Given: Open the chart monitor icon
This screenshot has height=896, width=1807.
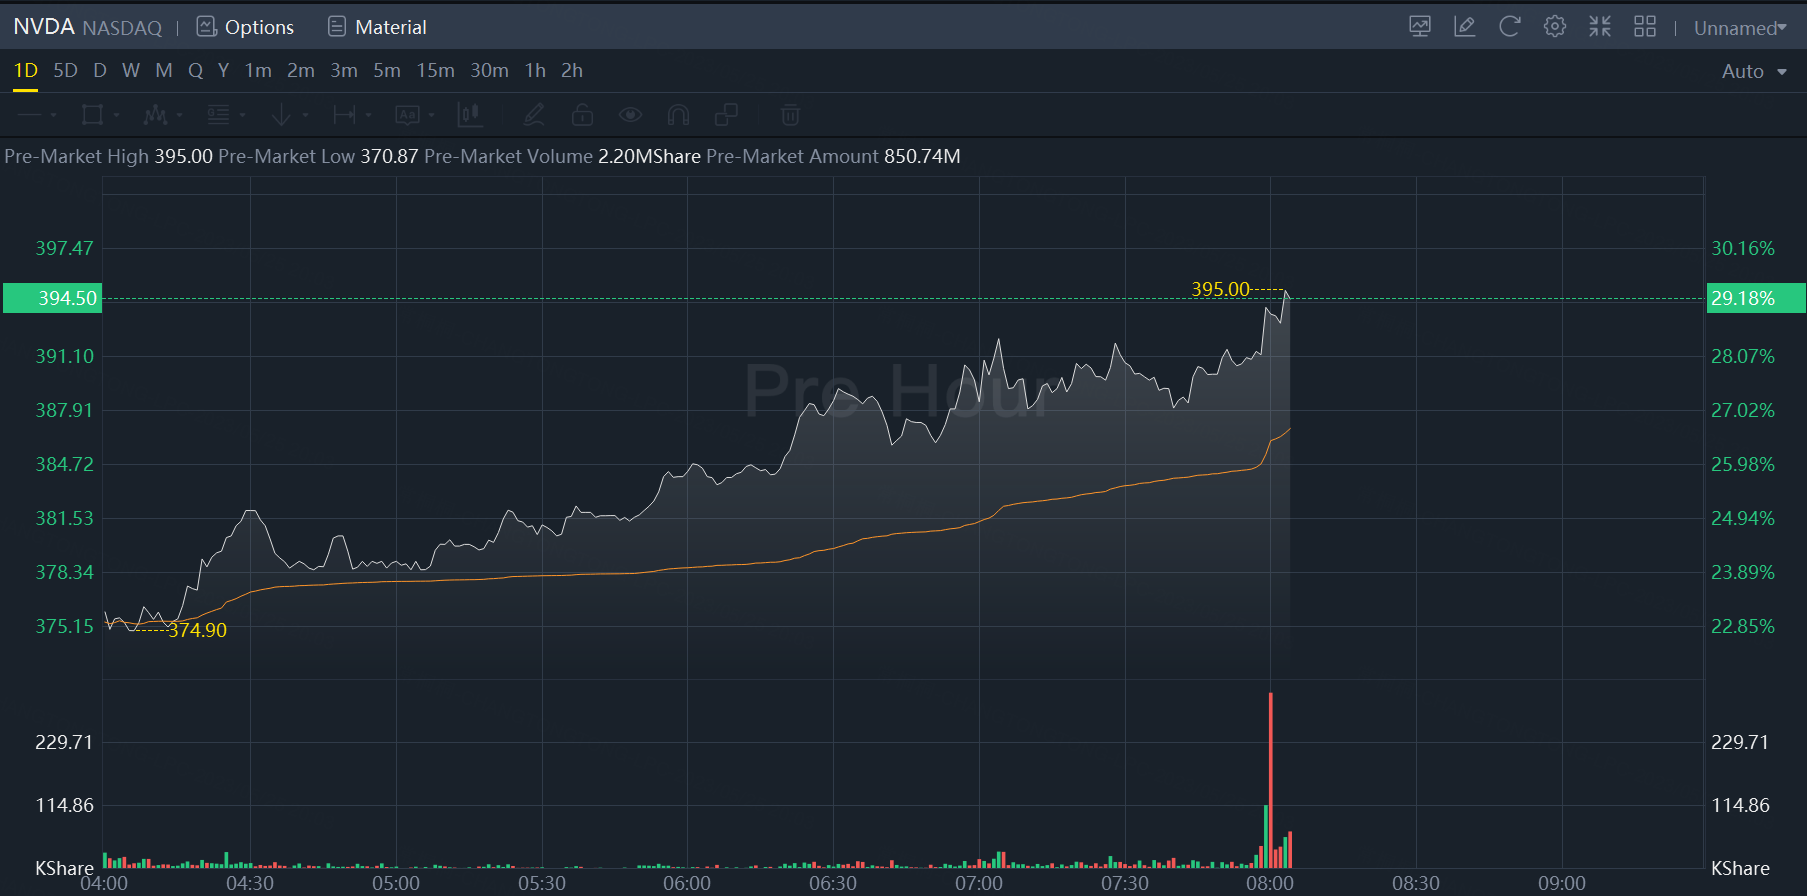Looking at the screenshot, I should click(x=1420, y=27).
